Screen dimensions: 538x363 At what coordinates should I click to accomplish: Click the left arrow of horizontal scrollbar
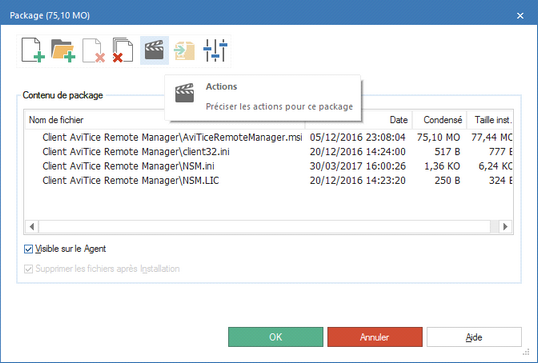32,226
